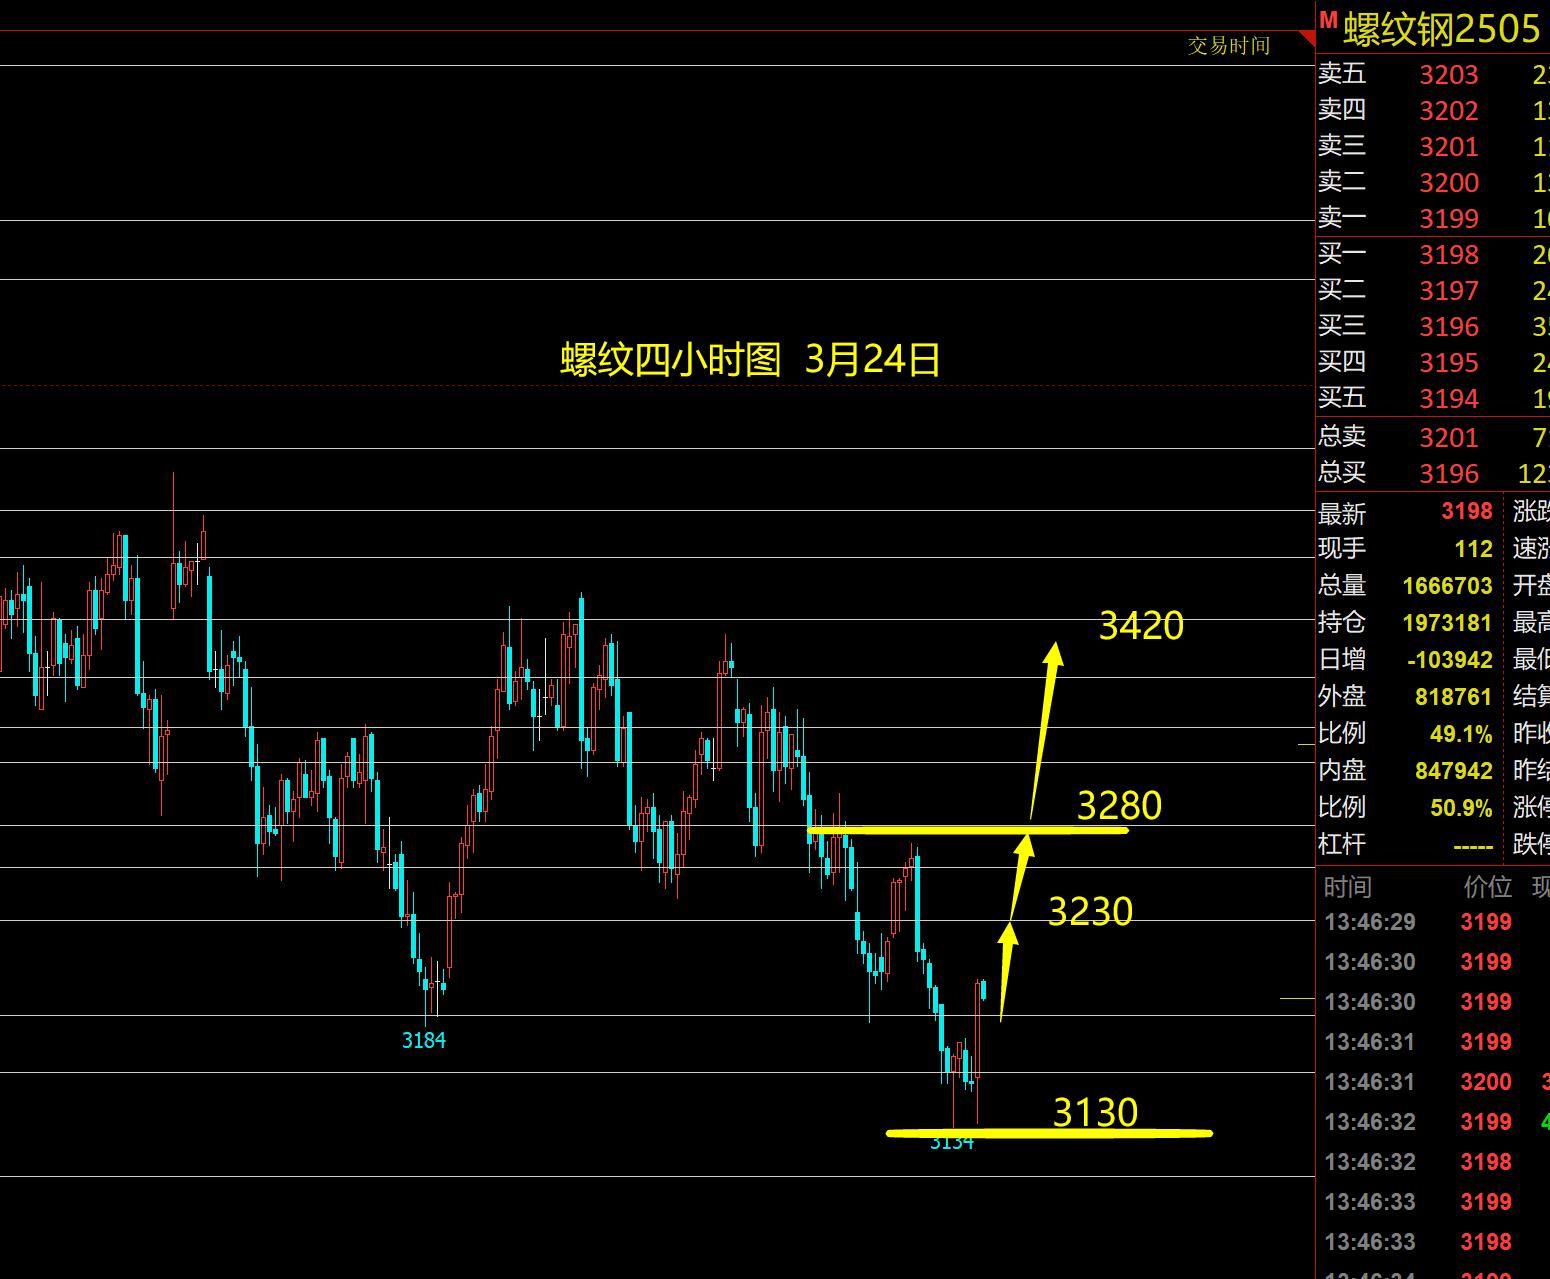Open the 交易时间 label
Viewport: 1550px width, 1279px height.
1228,46
